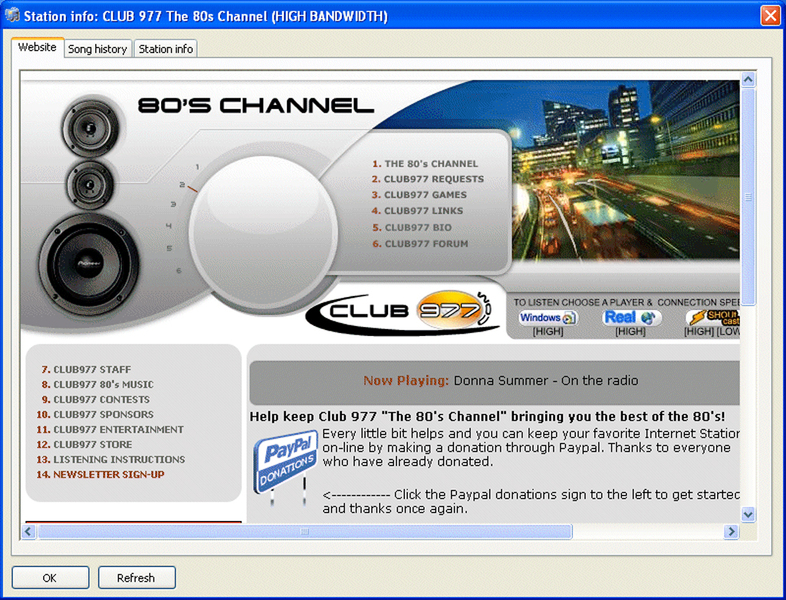Image resolution: width=786 pixels, height=600 pixels.
Task: Click the vertical scrollbar thumb
Action: tap(748, 197)
